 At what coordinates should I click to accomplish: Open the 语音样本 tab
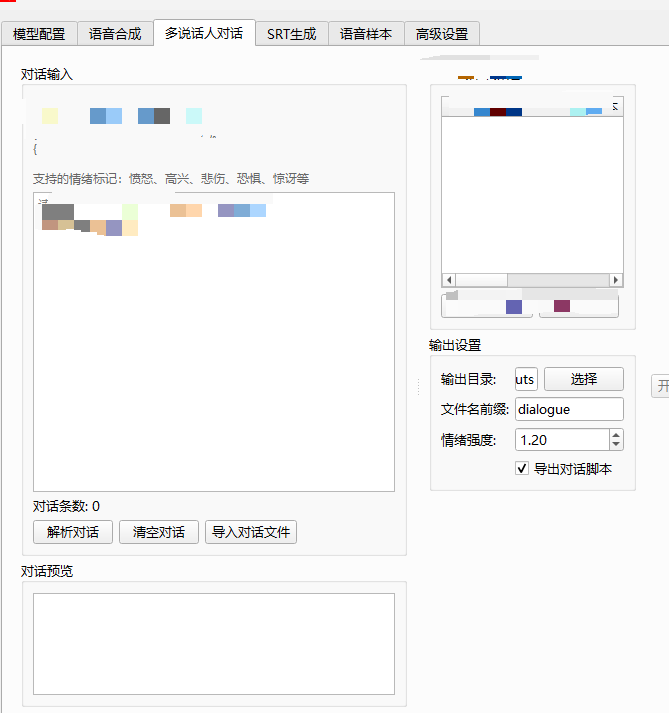366,34
